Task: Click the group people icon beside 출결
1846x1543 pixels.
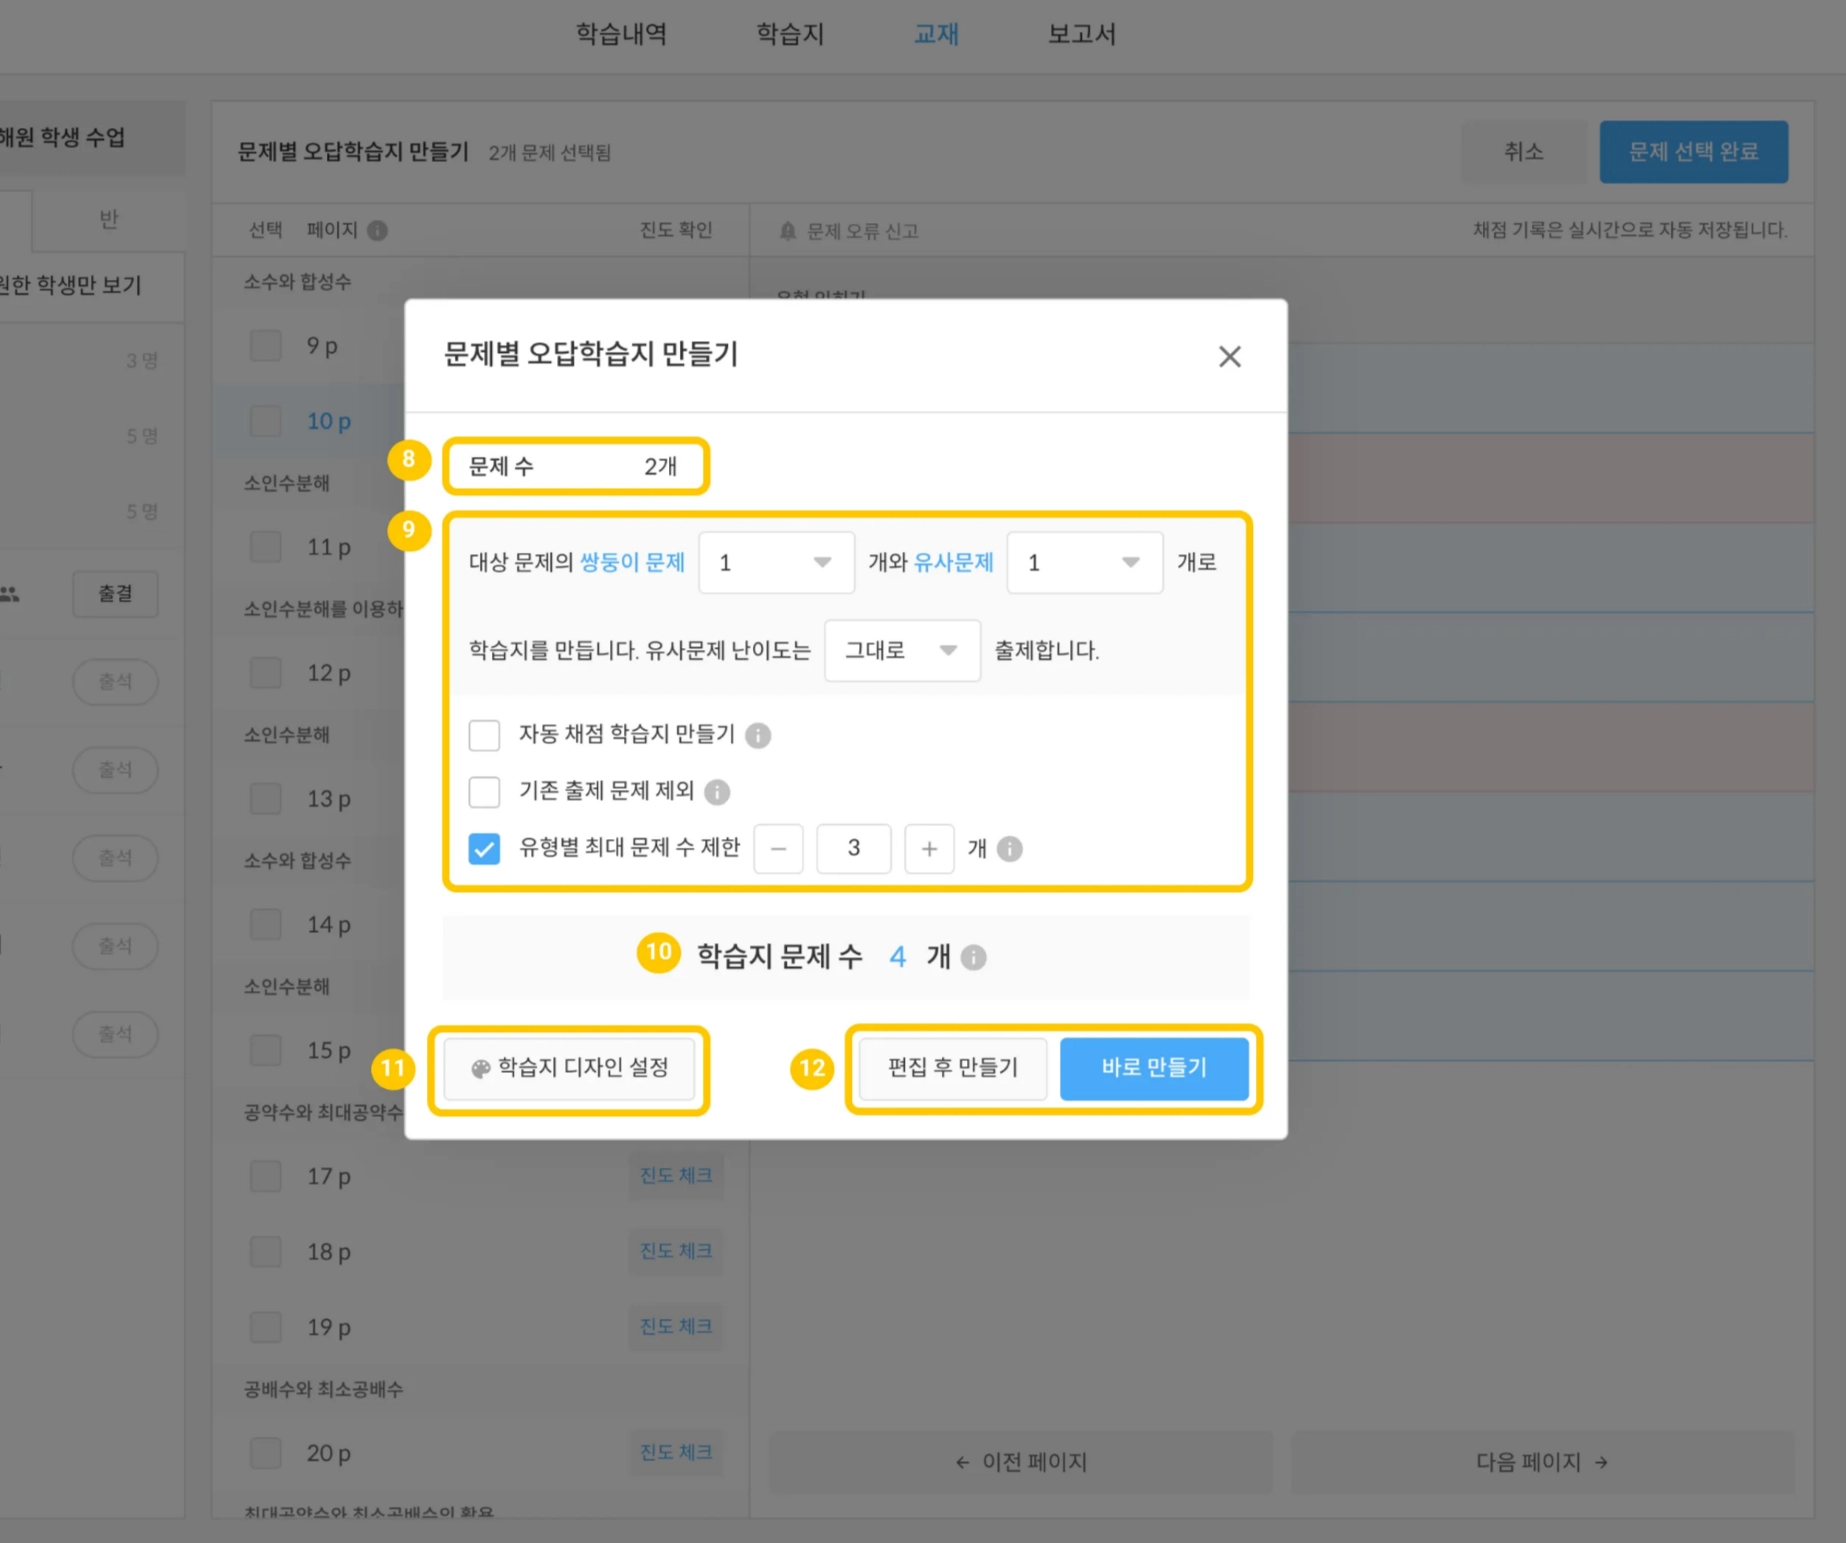Action: coord(10,594)
